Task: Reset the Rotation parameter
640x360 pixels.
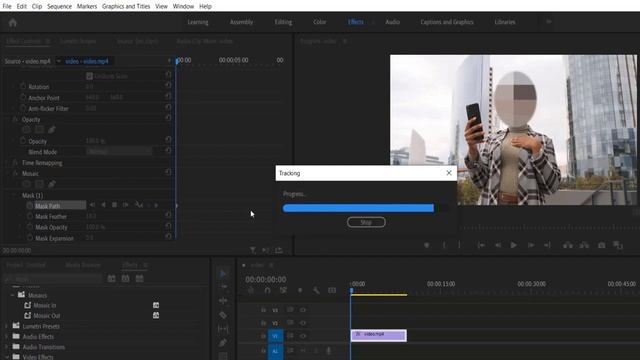Action: [x=168, y=85]
